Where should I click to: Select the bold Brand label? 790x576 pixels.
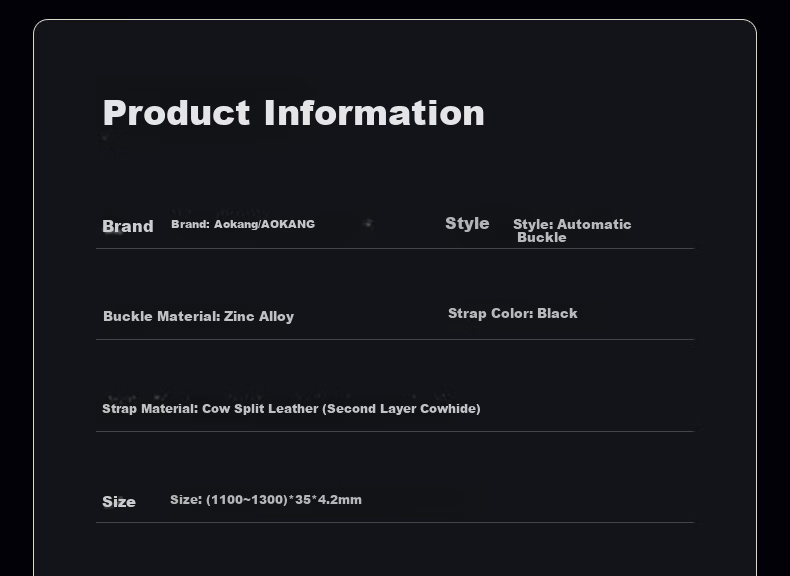point(127,226)
